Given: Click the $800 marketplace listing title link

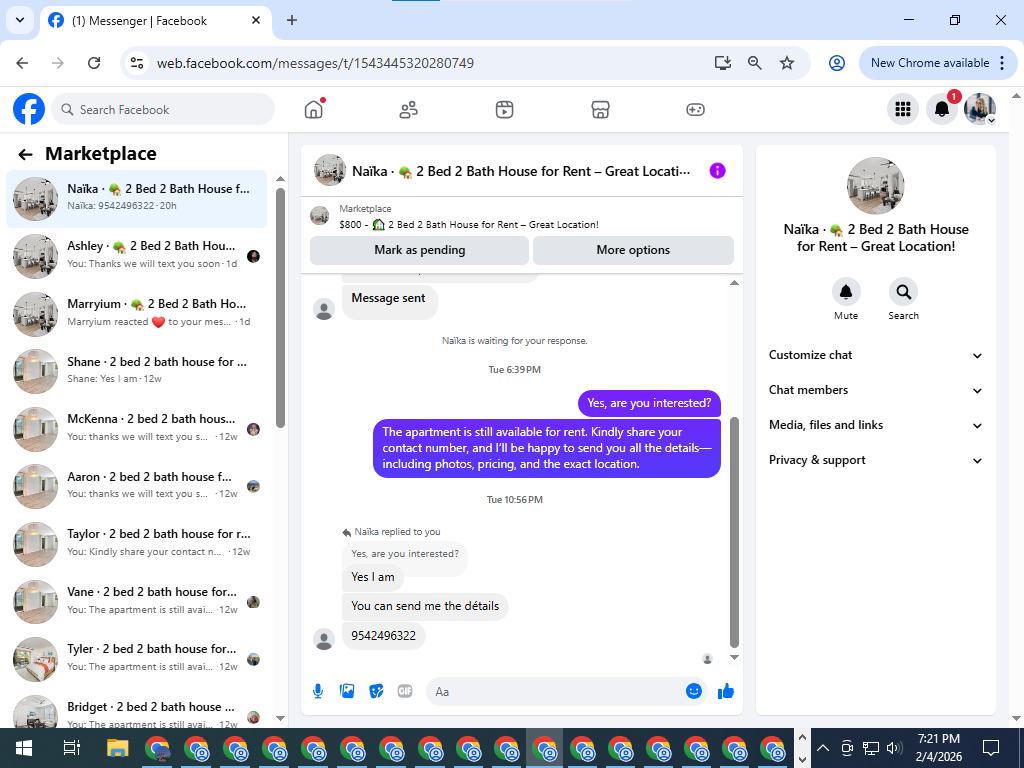Looking at the screenshot, I should coord(469,225).
